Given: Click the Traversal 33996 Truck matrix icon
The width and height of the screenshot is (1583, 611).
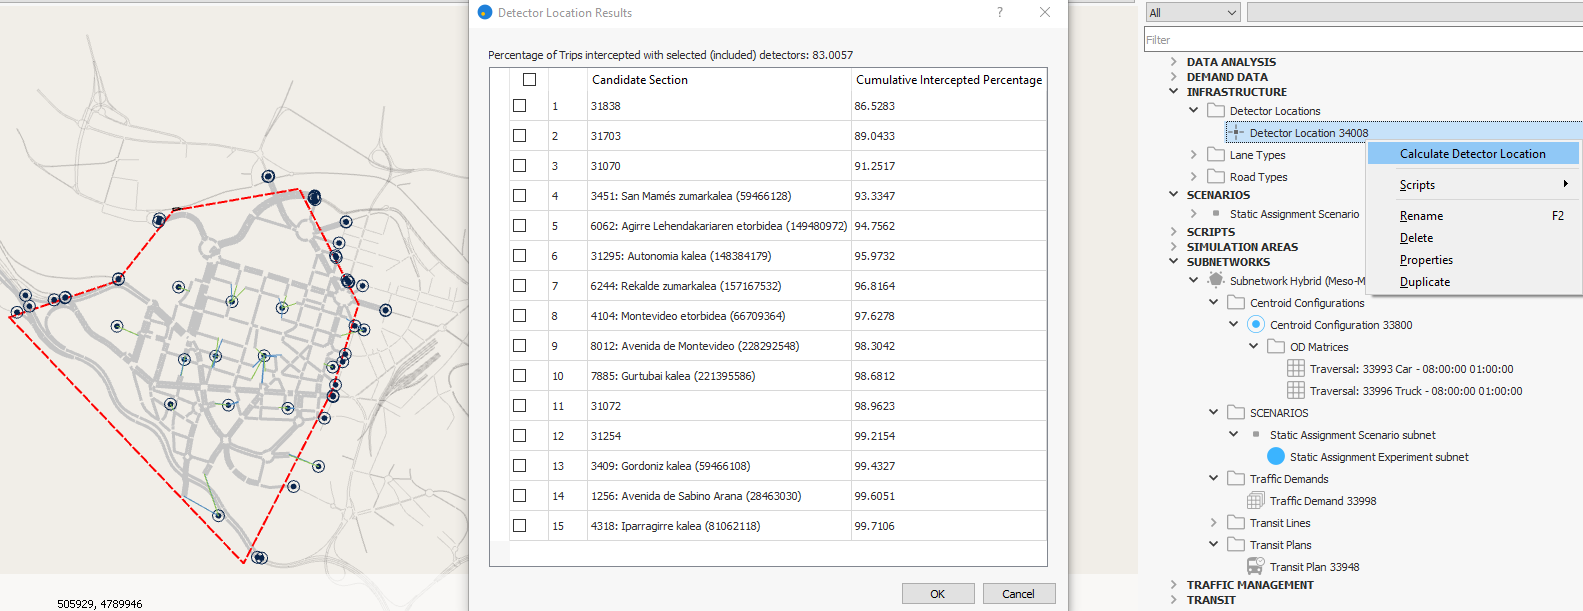Looking at the screenshot, I should pos(1295,390).
